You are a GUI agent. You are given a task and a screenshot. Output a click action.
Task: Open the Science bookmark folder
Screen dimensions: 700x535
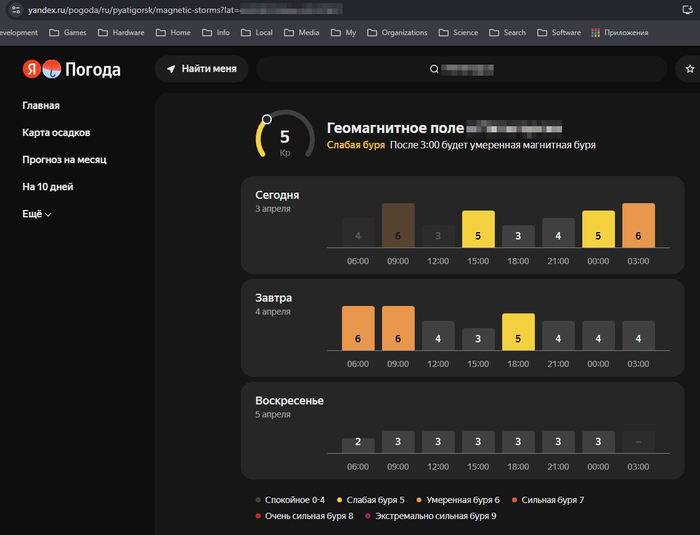[x=458, y=33]
